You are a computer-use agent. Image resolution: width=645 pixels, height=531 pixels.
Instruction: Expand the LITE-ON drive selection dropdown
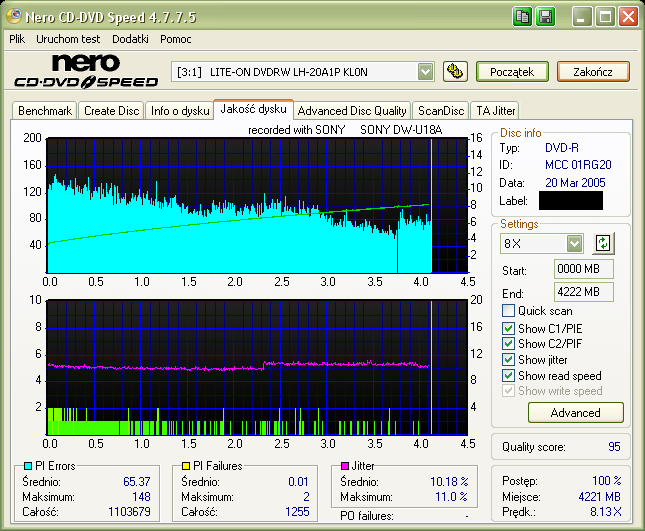pyautogui.click(x=425, y=72)
